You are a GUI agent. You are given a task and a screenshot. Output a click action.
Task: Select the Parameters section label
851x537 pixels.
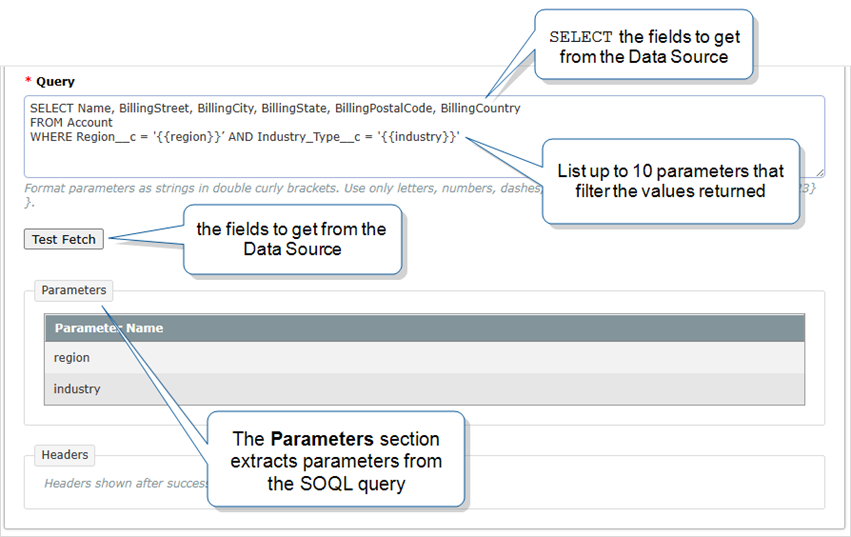coord(74,290)
